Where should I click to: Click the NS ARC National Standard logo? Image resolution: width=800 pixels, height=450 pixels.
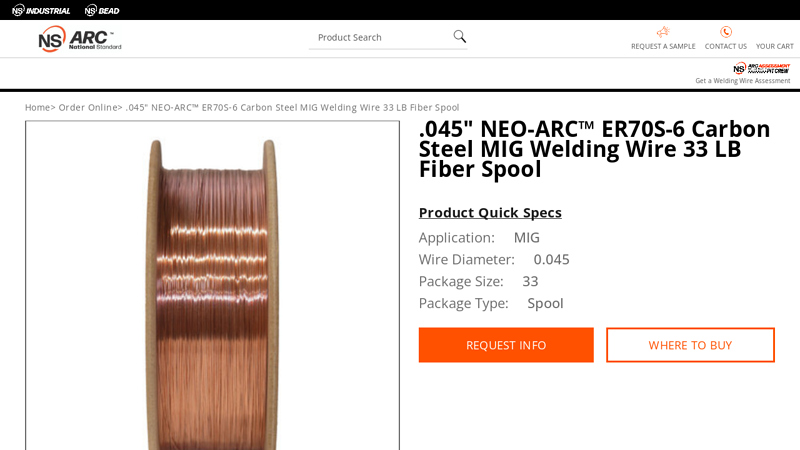(80, 40)
